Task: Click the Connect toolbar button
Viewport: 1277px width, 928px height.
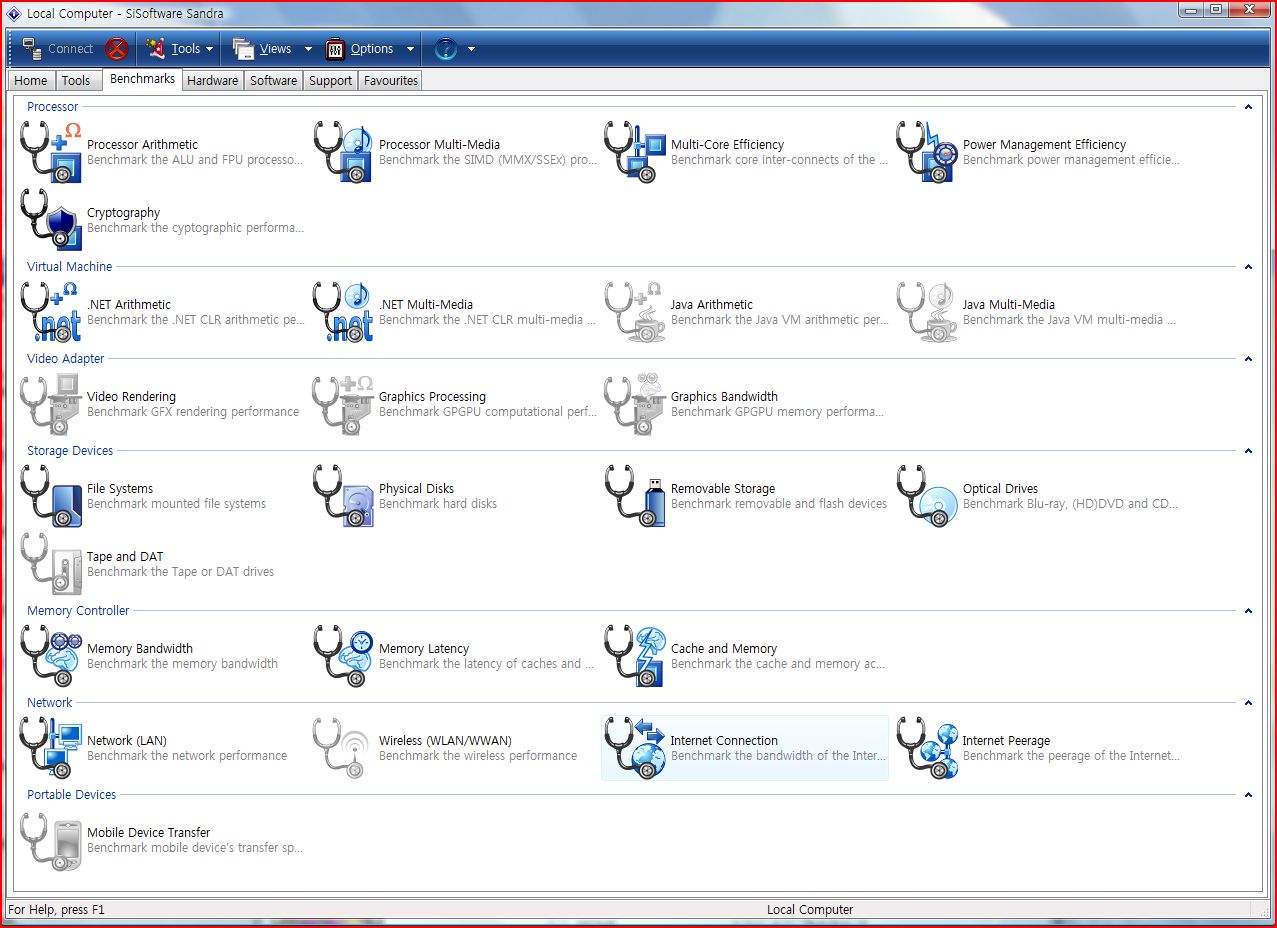Action: pos(58,49)
